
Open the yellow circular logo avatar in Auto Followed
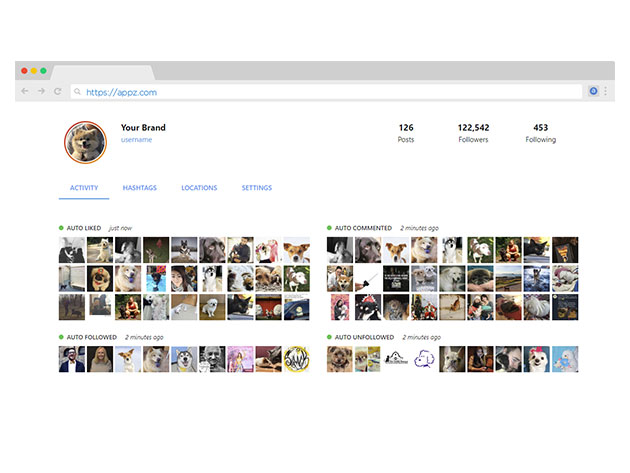click(x=297, y=359)
